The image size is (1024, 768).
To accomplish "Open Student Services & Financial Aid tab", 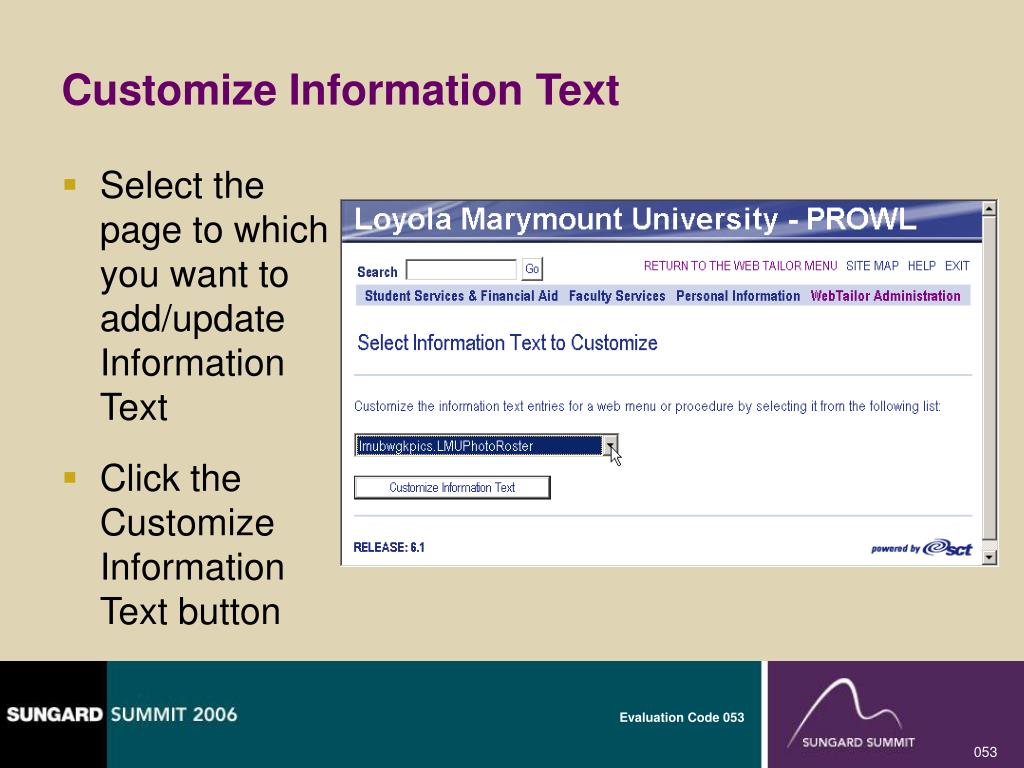I will click(461, 296).
